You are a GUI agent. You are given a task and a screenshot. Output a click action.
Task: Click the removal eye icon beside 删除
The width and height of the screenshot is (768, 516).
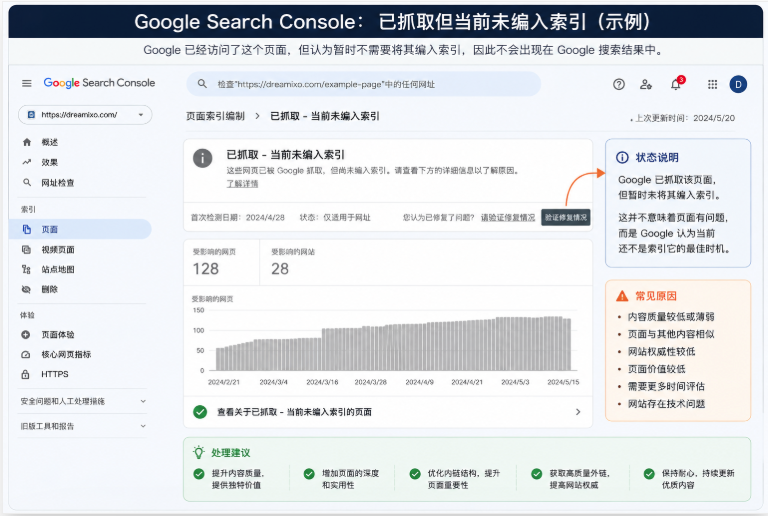pos(26,289)
